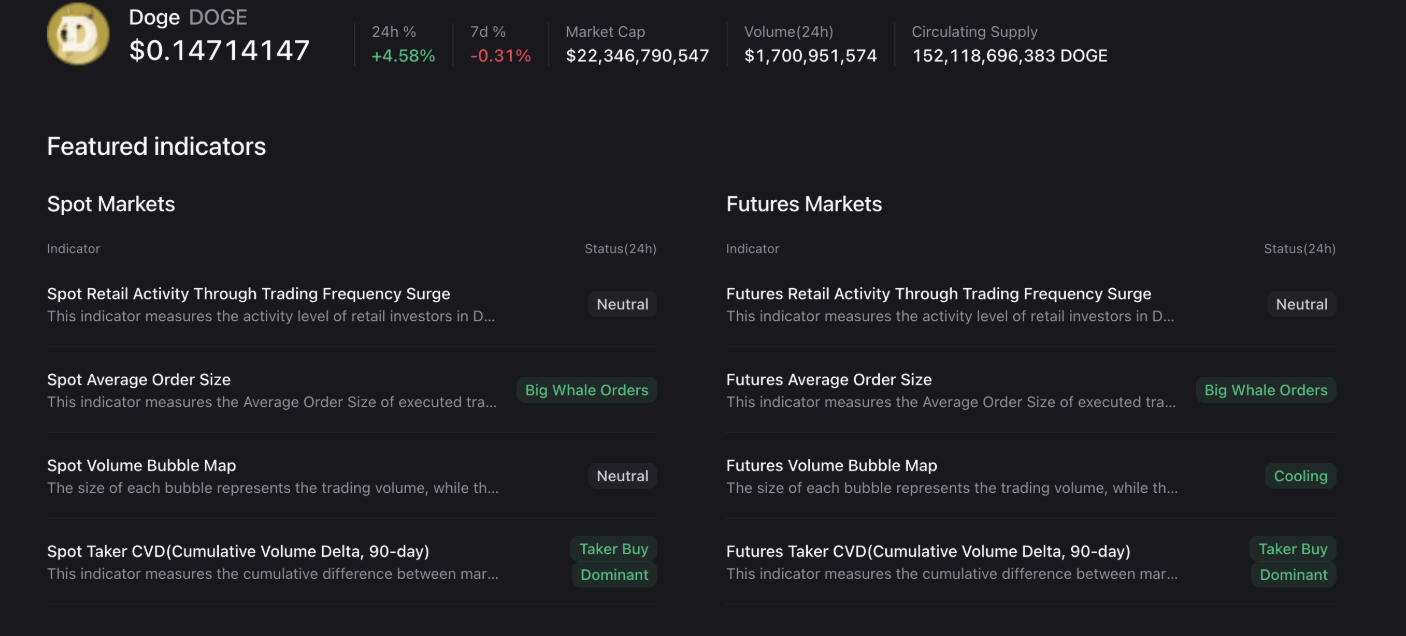The width and height of the screenshot is (1406, 636).
Task: Open the Spot Taker CVD indicator
Action: click(238, 552)
